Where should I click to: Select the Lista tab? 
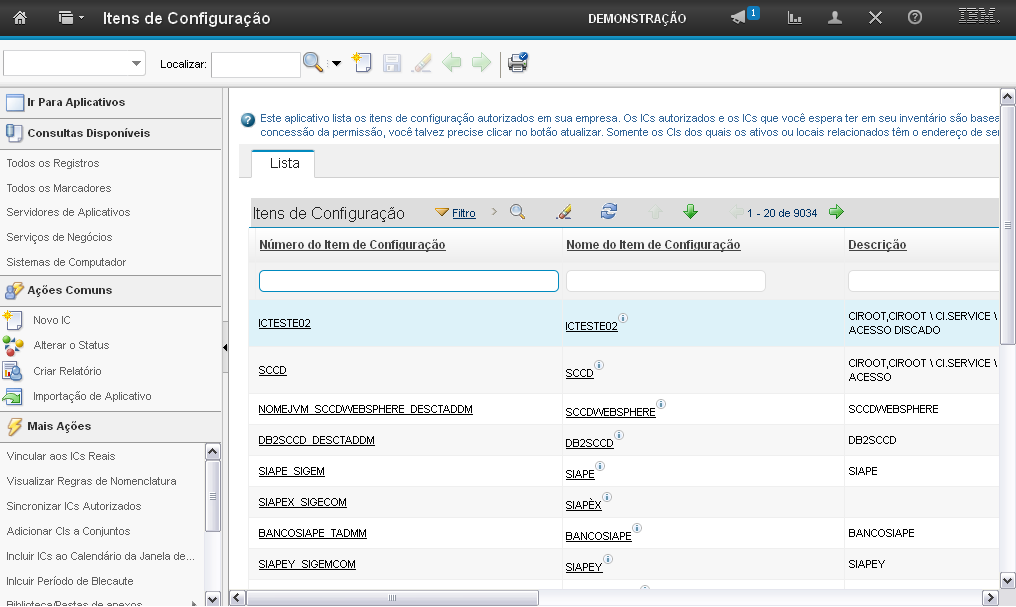tap(283, 164)
